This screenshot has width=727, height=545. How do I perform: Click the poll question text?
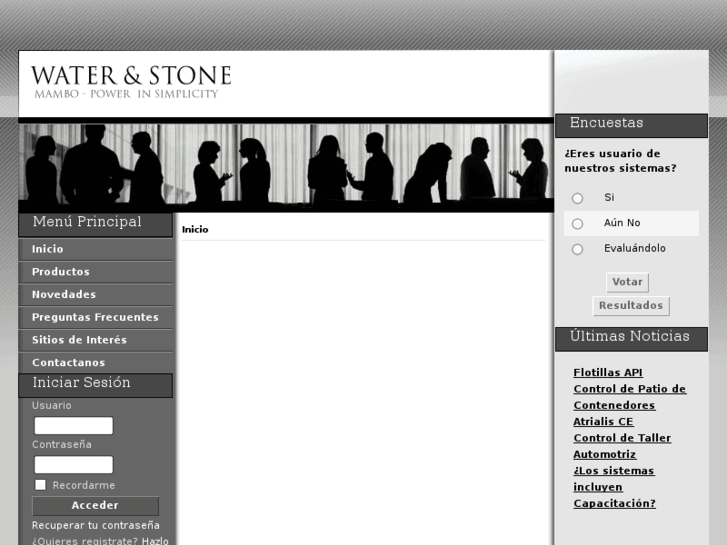click(620, 161)
